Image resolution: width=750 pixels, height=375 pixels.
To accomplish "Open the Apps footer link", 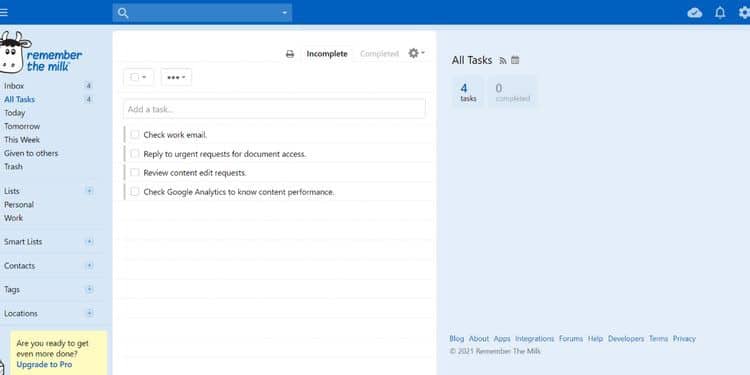I will 502,338.
